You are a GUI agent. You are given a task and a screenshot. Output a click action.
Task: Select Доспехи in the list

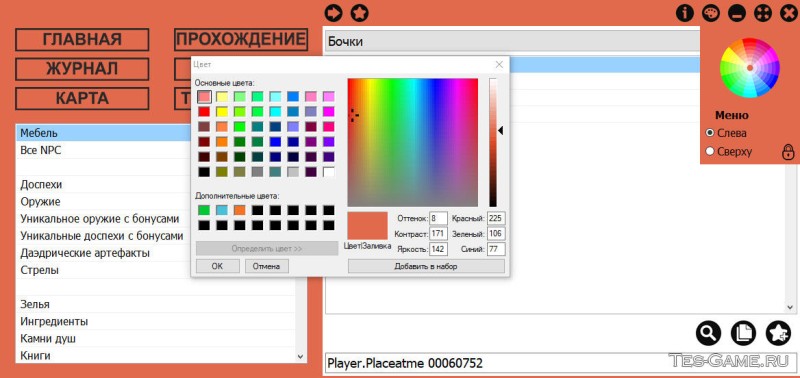[103, 184]
